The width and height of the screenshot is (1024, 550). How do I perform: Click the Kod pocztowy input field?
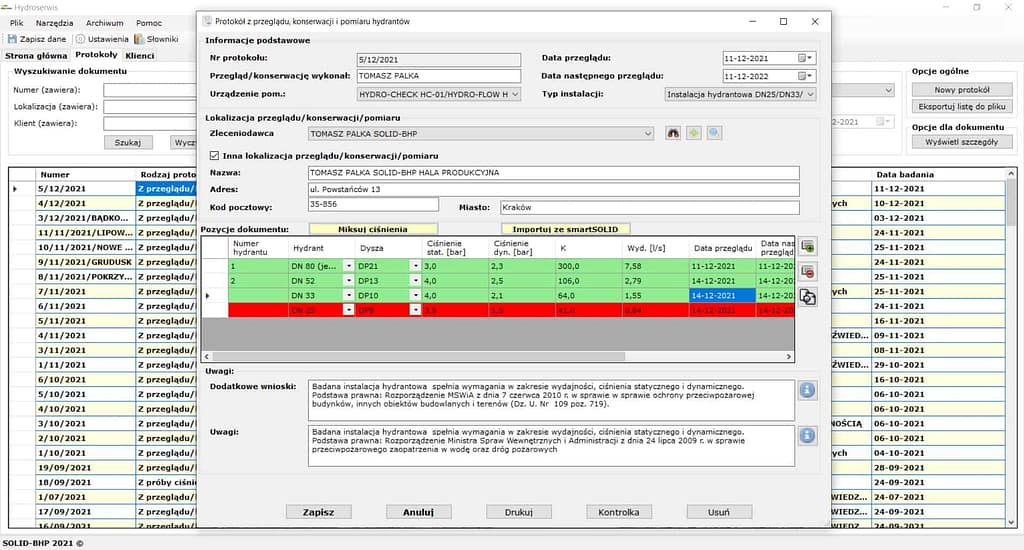374,204
